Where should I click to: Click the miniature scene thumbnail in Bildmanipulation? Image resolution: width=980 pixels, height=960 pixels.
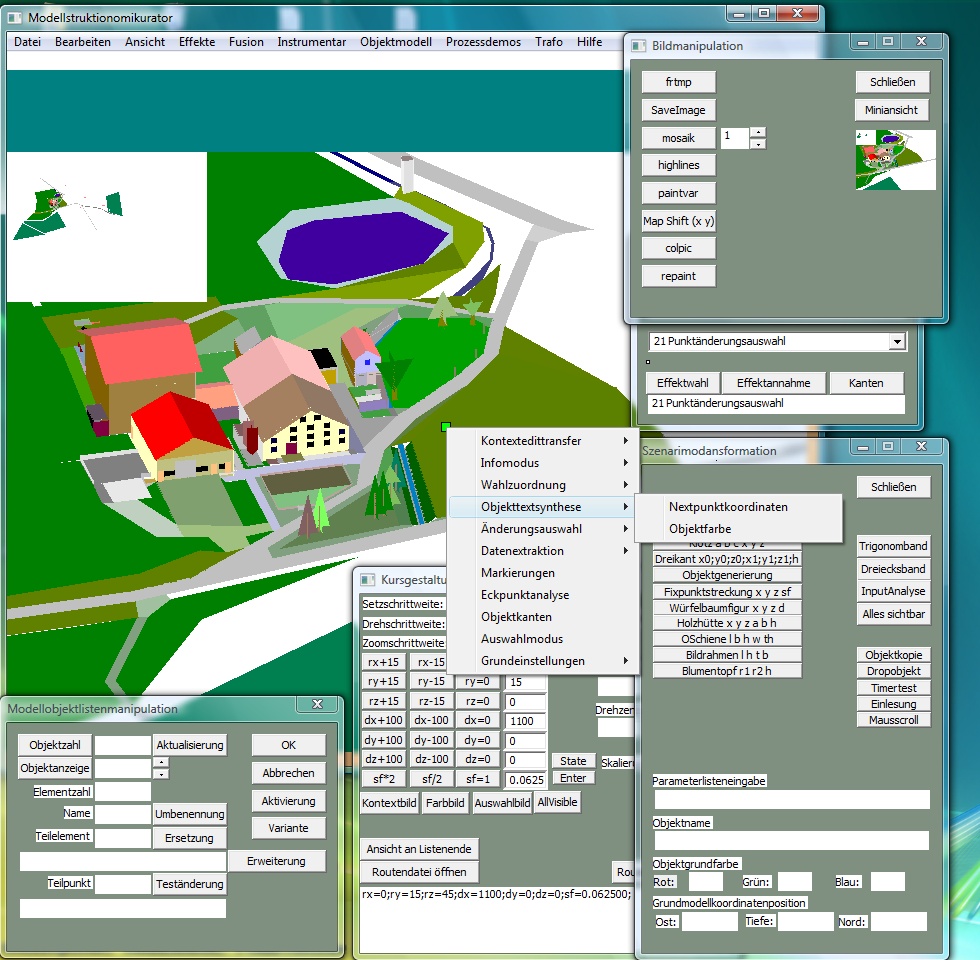pos(896,160)
